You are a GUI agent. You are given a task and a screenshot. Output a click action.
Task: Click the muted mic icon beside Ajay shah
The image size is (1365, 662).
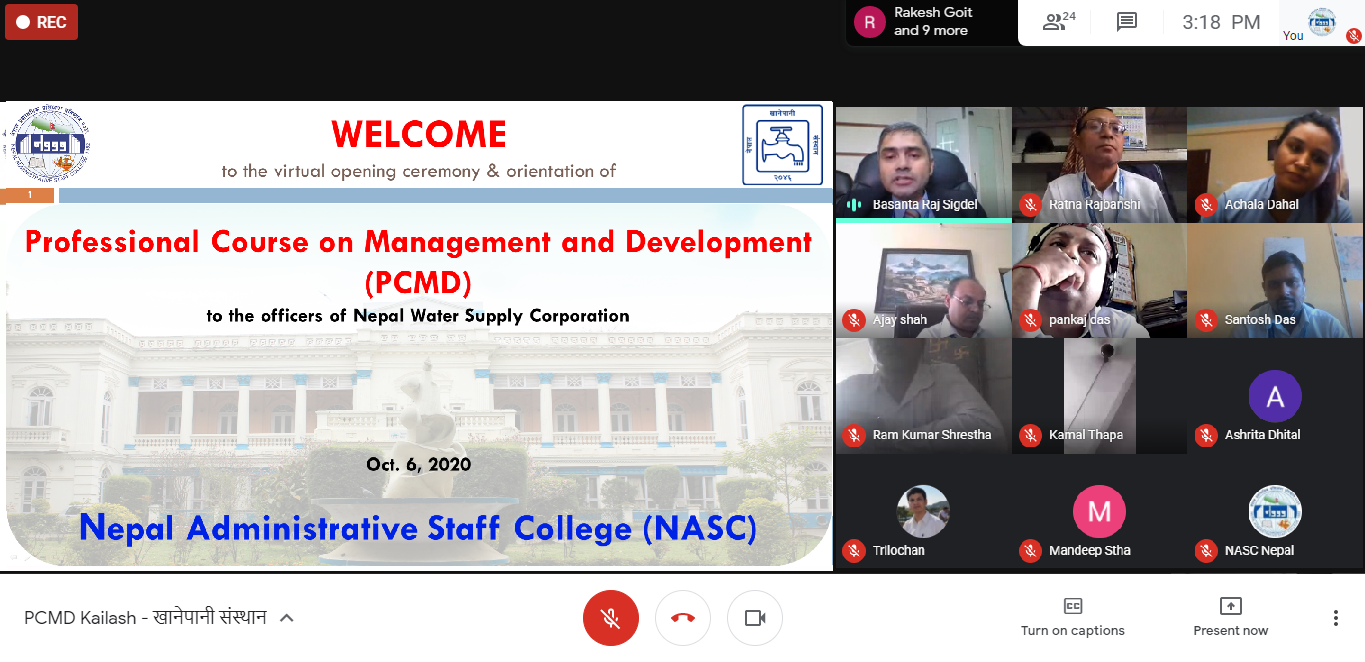click(854, 320)
